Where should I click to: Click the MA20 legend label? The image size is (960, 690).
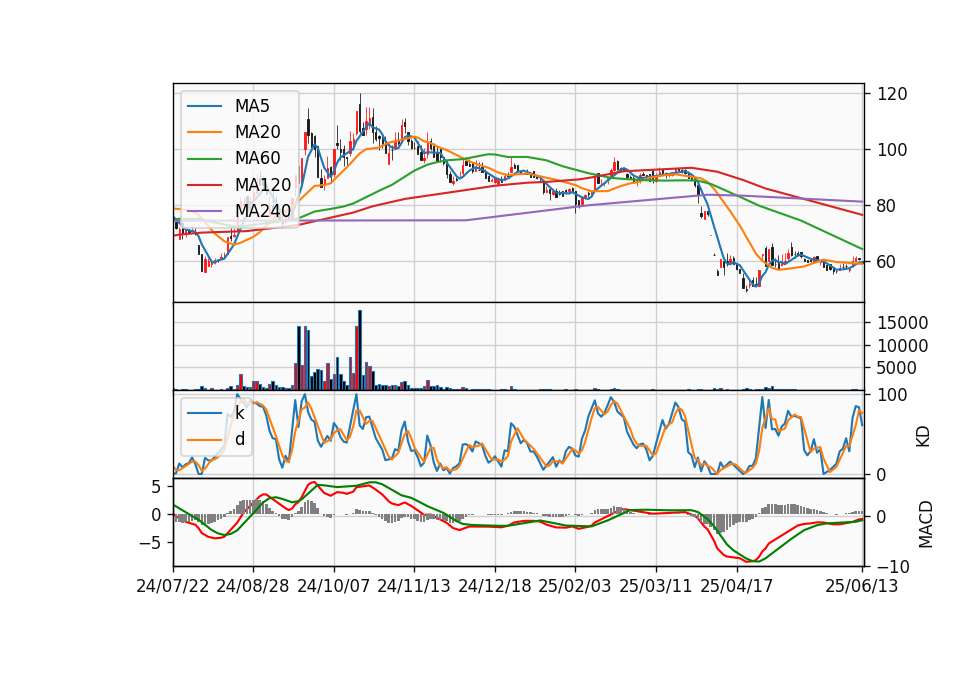(257, 132)
